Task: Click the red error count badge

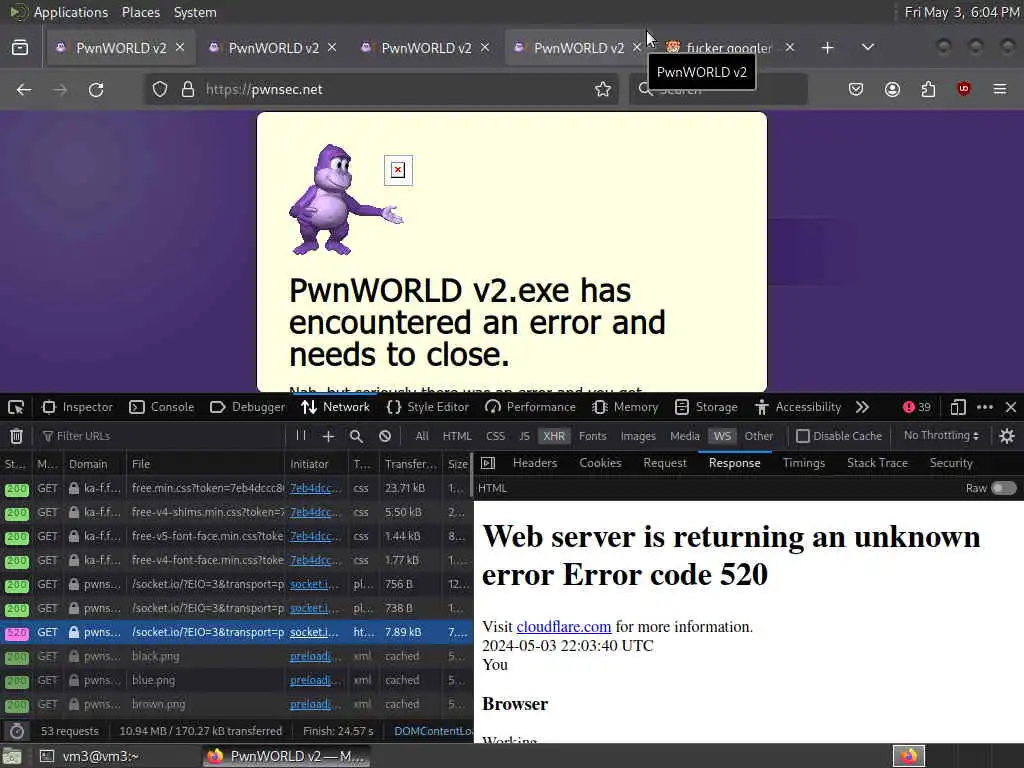Action: (916, 408)
